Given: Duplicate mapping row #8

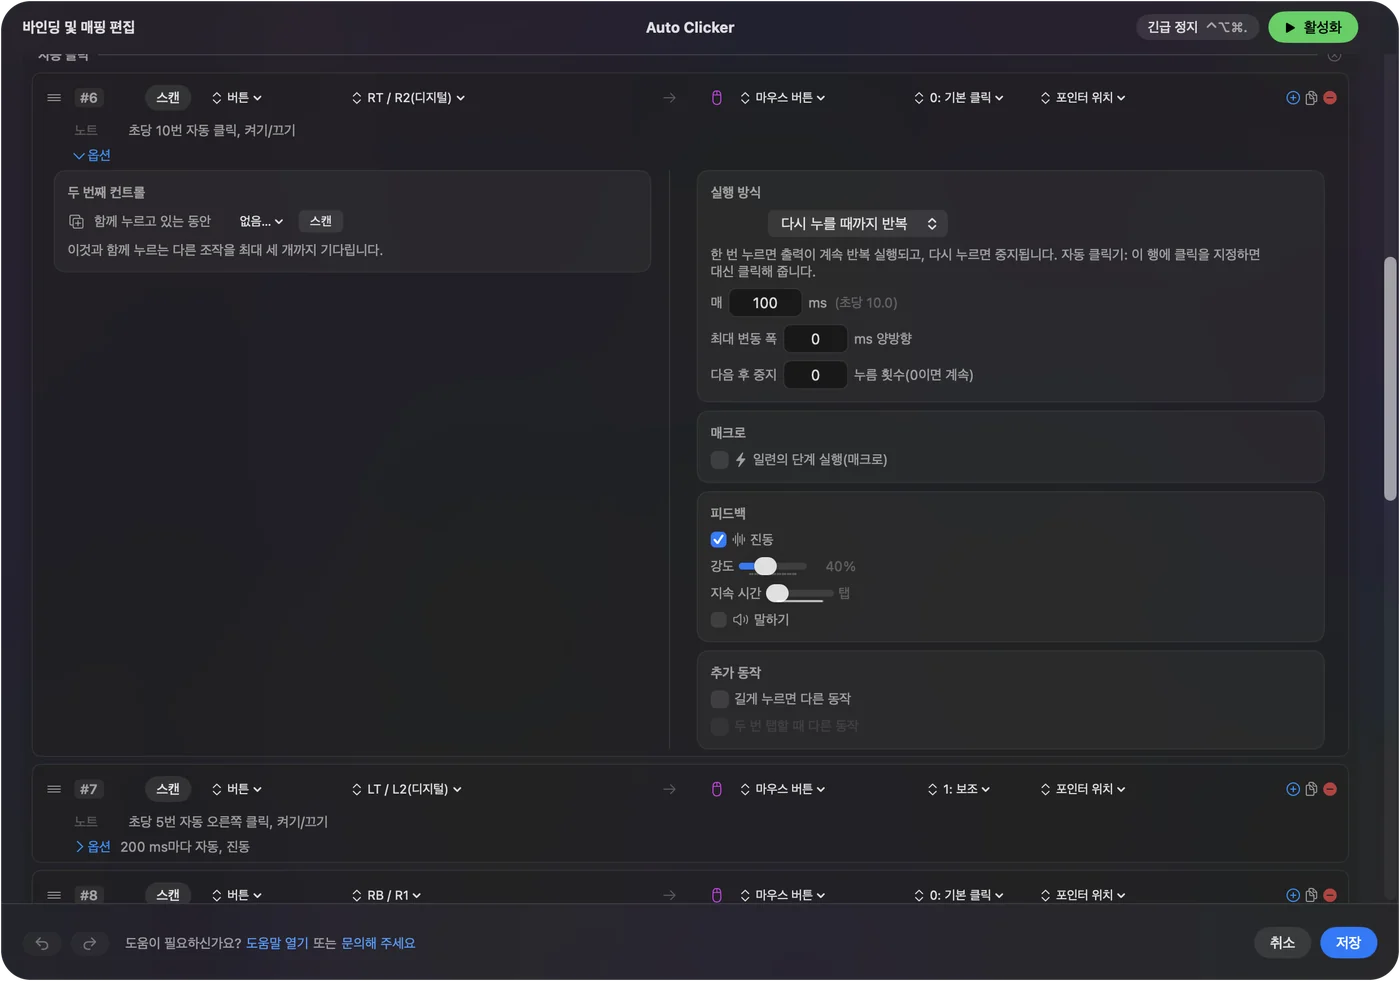Looking at the screenshot, I should [x=1311, y=895].
